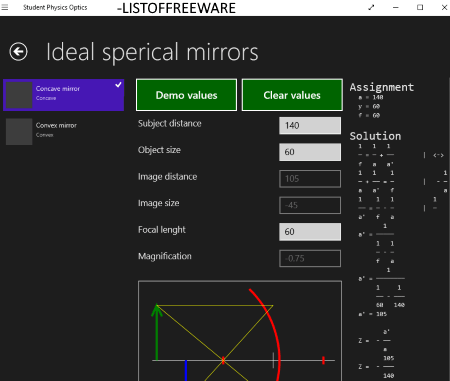The height and width of the screenshot is (381, 450).
Task: Click the Magnification field showing -0.75
Action: (x=310, y=258)
